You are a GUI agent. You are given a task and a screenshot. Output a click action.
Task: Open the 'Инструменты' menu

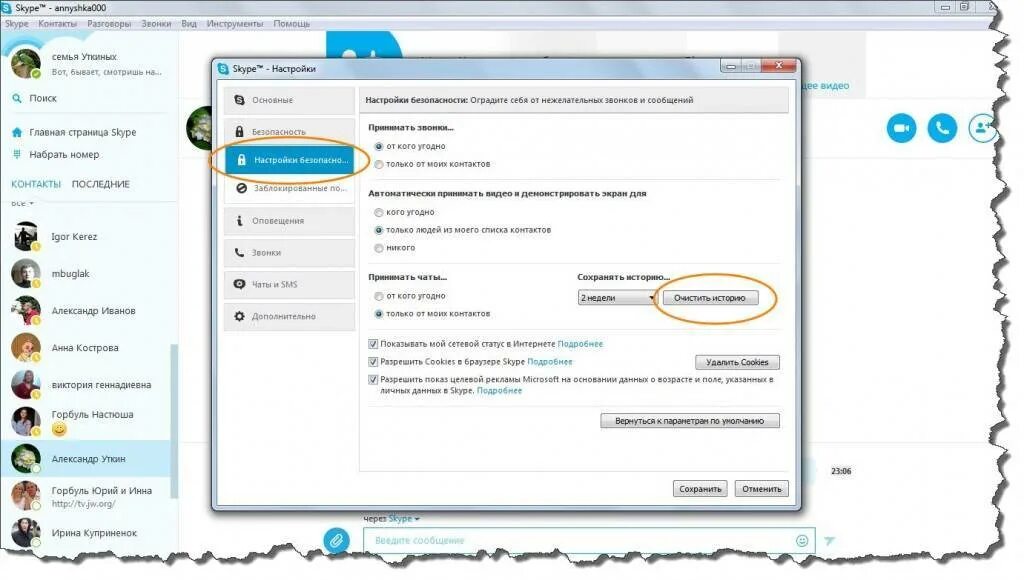[234, 24]
